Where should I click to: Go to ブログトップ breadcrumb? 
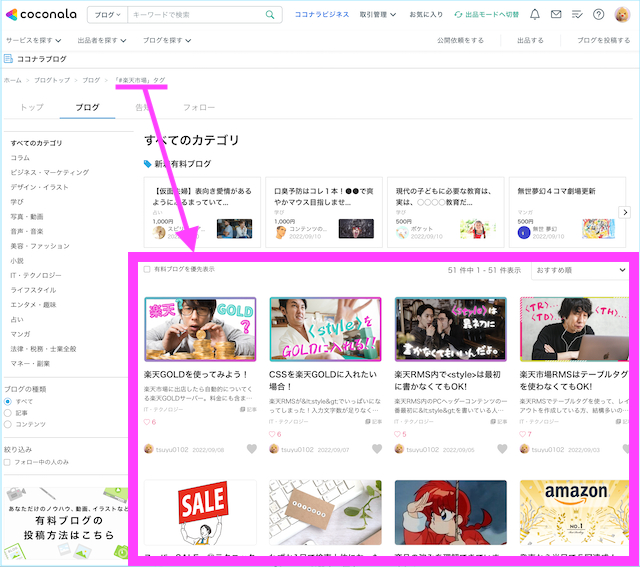(52, 80)
